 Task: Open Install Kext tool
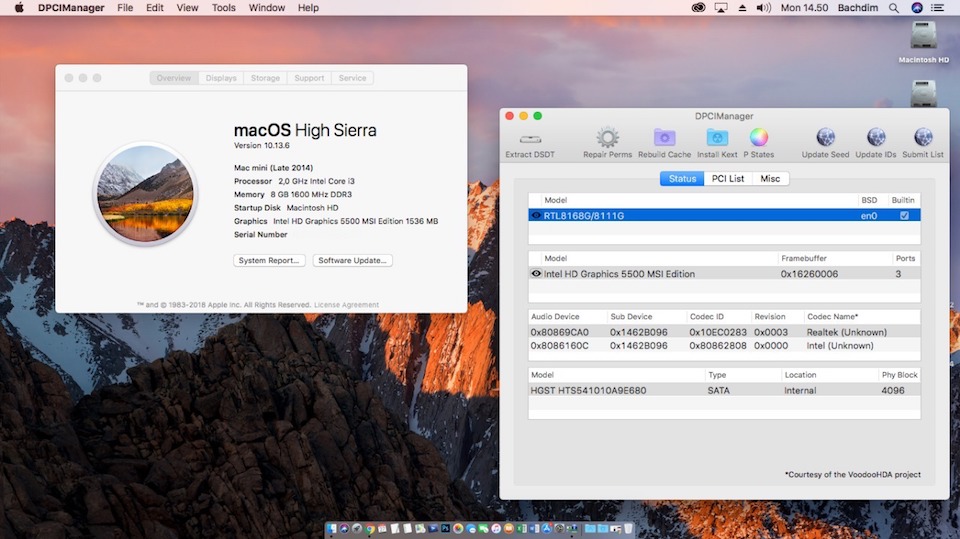coord(717,143)
